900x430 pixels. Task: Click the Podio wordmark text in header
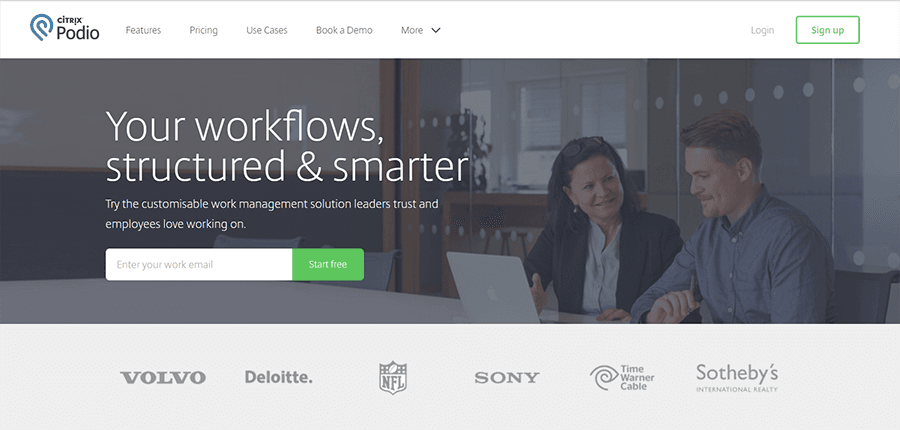point(77,33)
